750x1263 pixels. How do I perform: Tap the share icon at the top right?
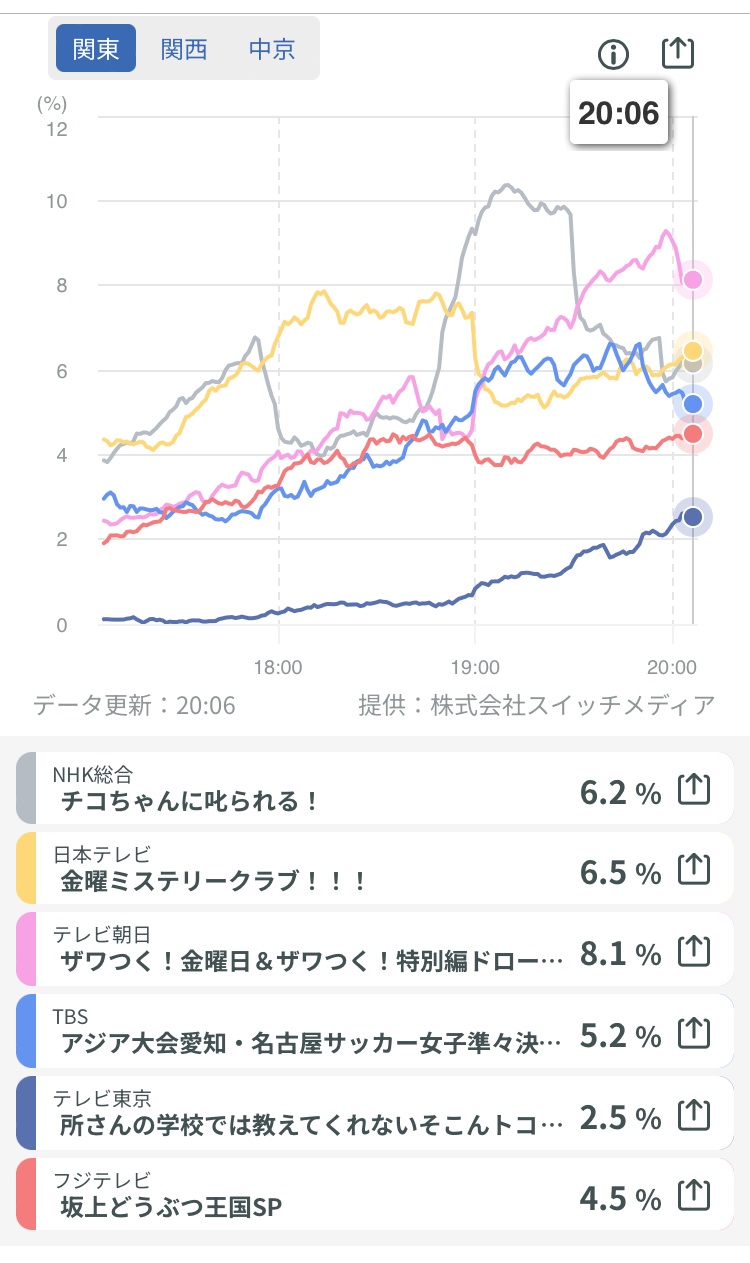[x=678, y=53]
